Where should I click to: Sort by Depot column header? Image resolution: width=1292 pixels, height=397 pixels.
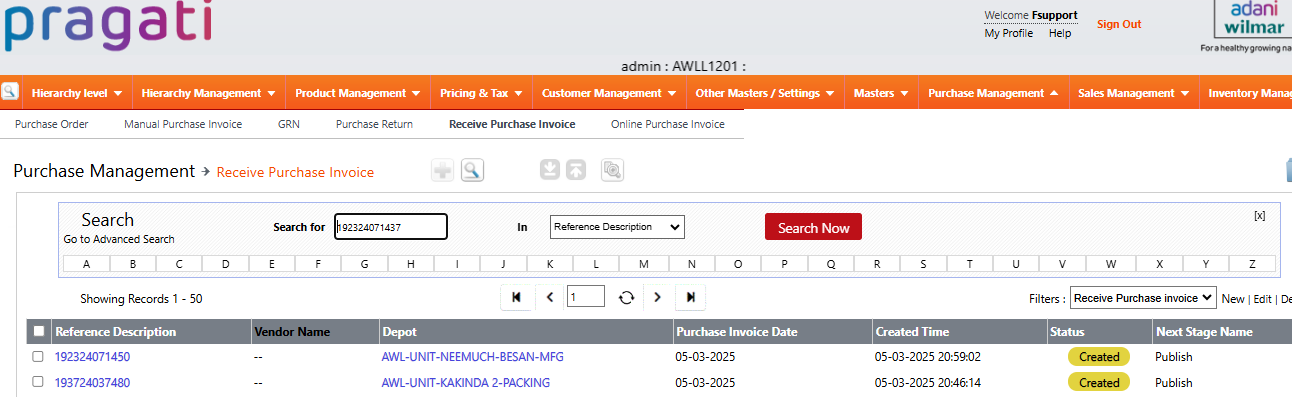click(x=399, y=332)
